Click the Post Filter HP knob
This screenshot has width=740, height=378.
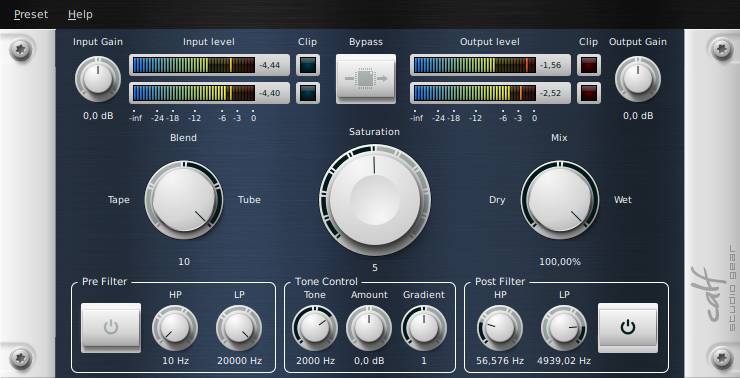click(x=500, y=328)
